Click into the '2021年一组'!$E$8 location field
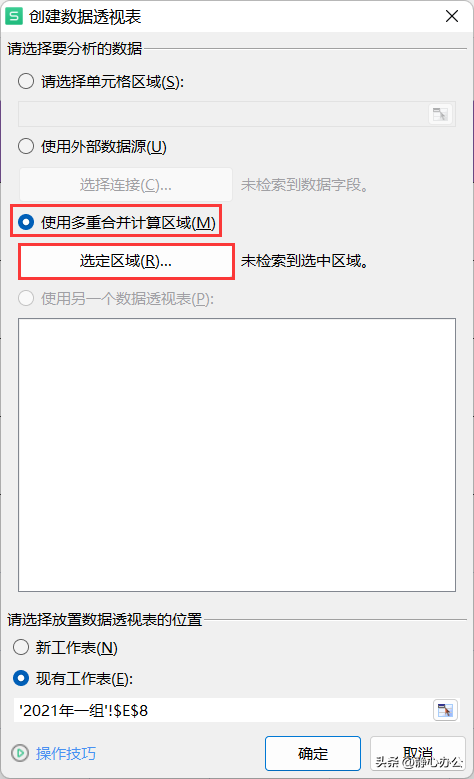 coord(223,710)
